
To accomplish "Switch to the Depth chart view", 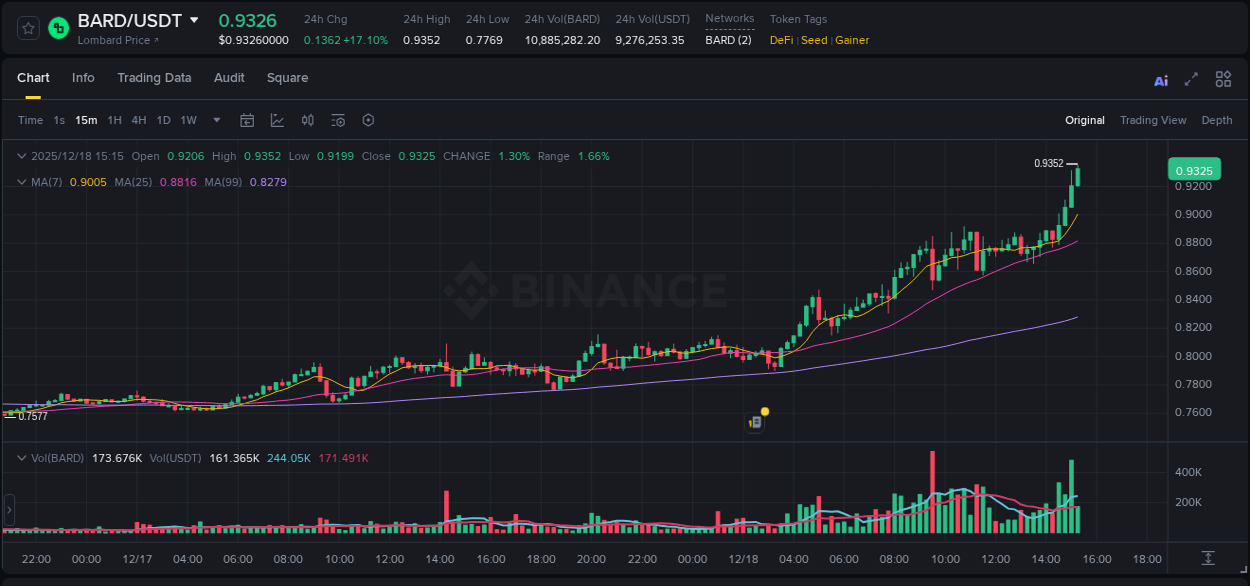I will click(x=1217, y=120).
